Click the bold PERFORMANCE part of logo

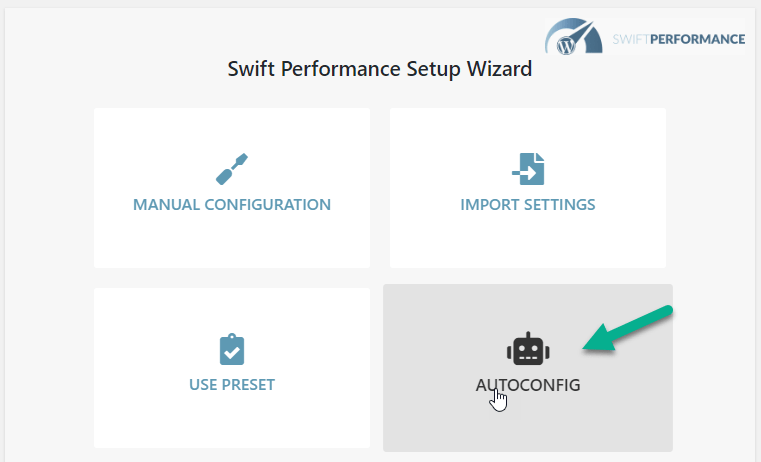click(697, 39)
